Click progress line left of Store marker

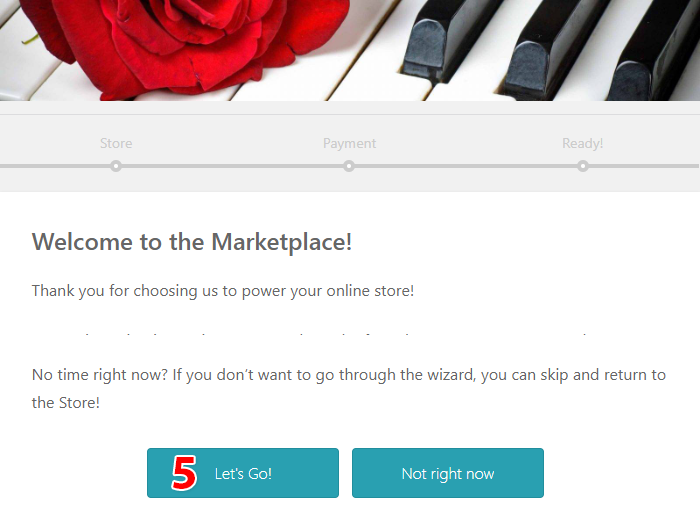tap(55, 166)
